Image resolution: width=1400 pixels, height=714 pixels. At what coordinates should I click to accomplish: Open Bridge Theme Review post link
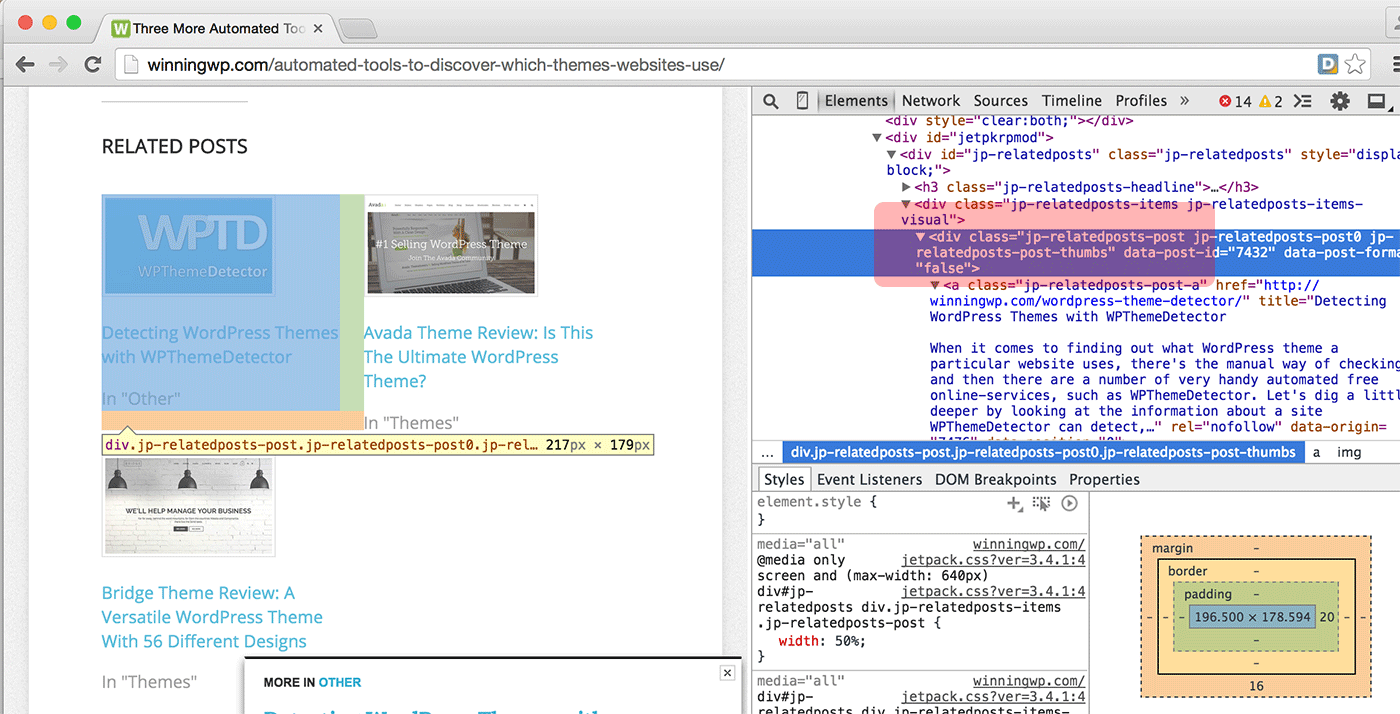(x=212, y=617)
